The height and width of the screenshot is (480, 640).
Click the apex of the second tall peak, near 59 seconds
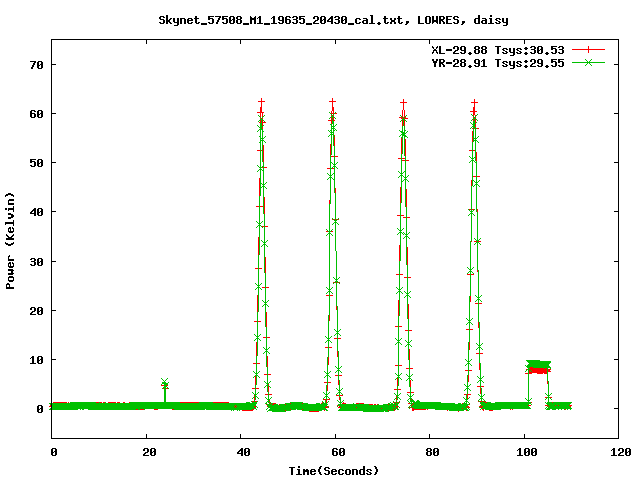point(333,102)
